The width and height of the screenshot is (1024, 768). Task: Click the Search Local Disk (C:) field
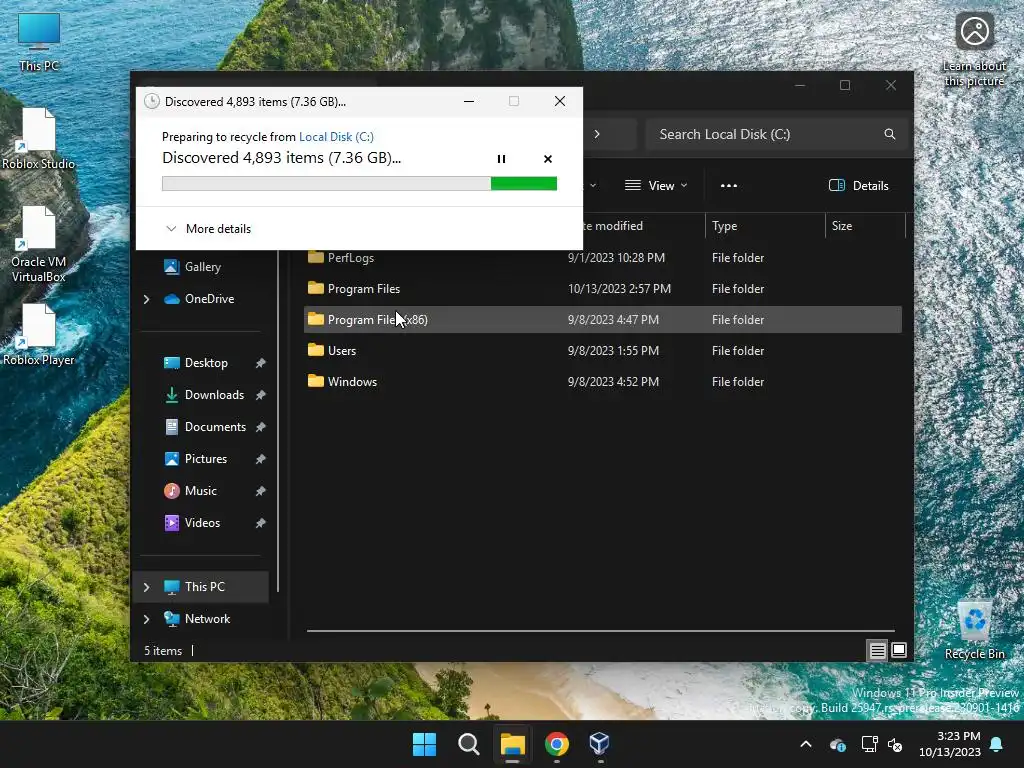click(776, 134)
